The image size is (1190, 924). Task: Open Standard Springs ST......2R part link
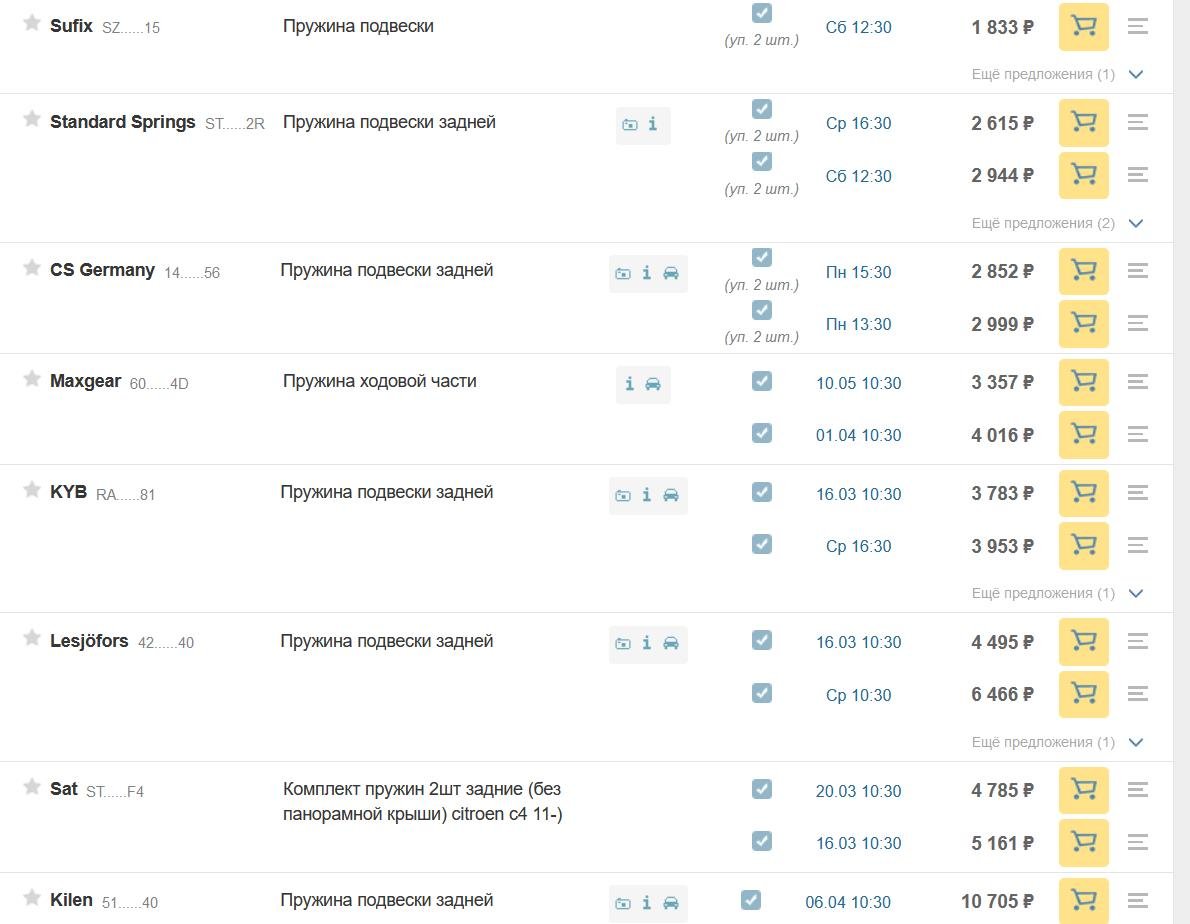[235, 124]
